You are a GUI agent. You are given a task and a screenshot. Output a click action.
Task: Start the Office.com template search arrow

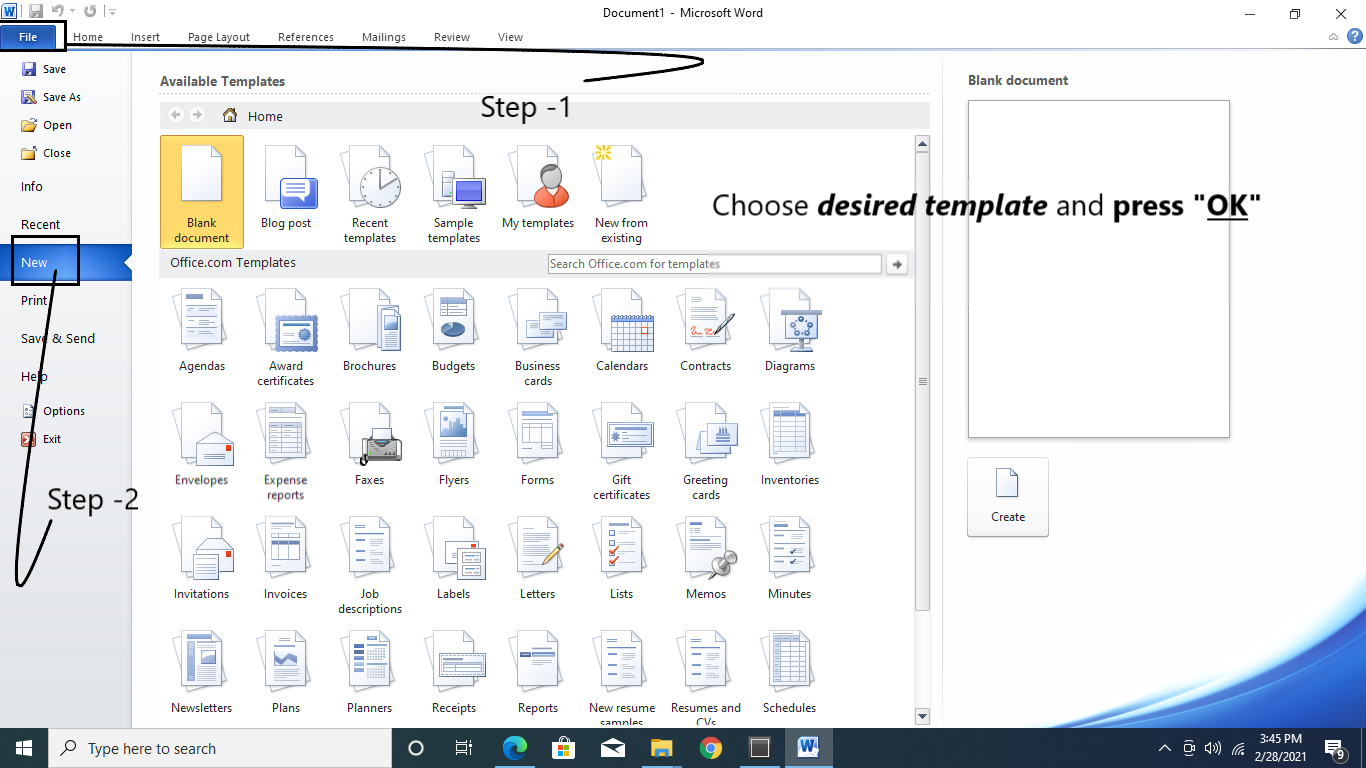click(897, 264)
